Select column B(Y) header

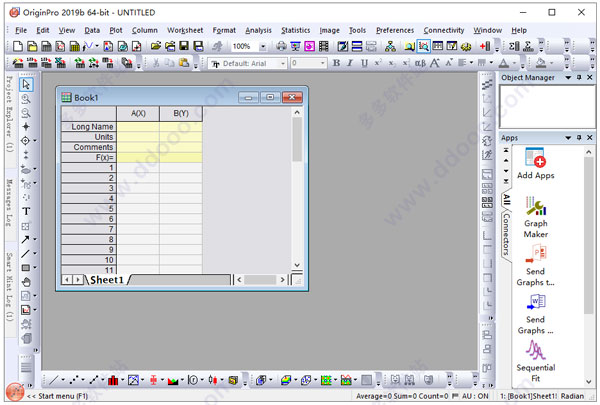point(181,113)
